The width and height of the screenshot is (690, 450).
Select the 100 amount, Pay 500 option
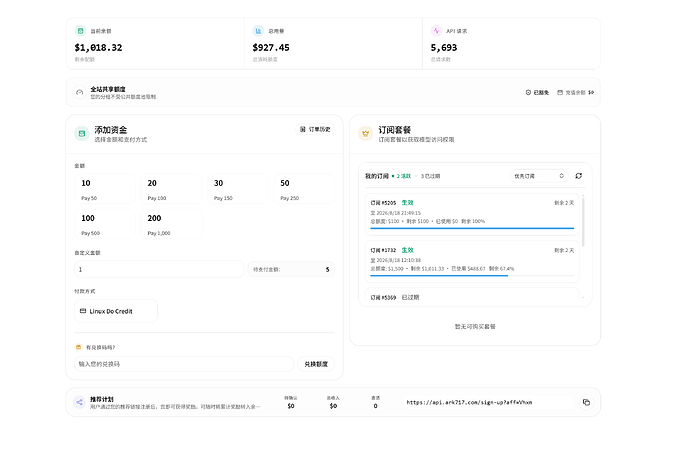point(105,224)
